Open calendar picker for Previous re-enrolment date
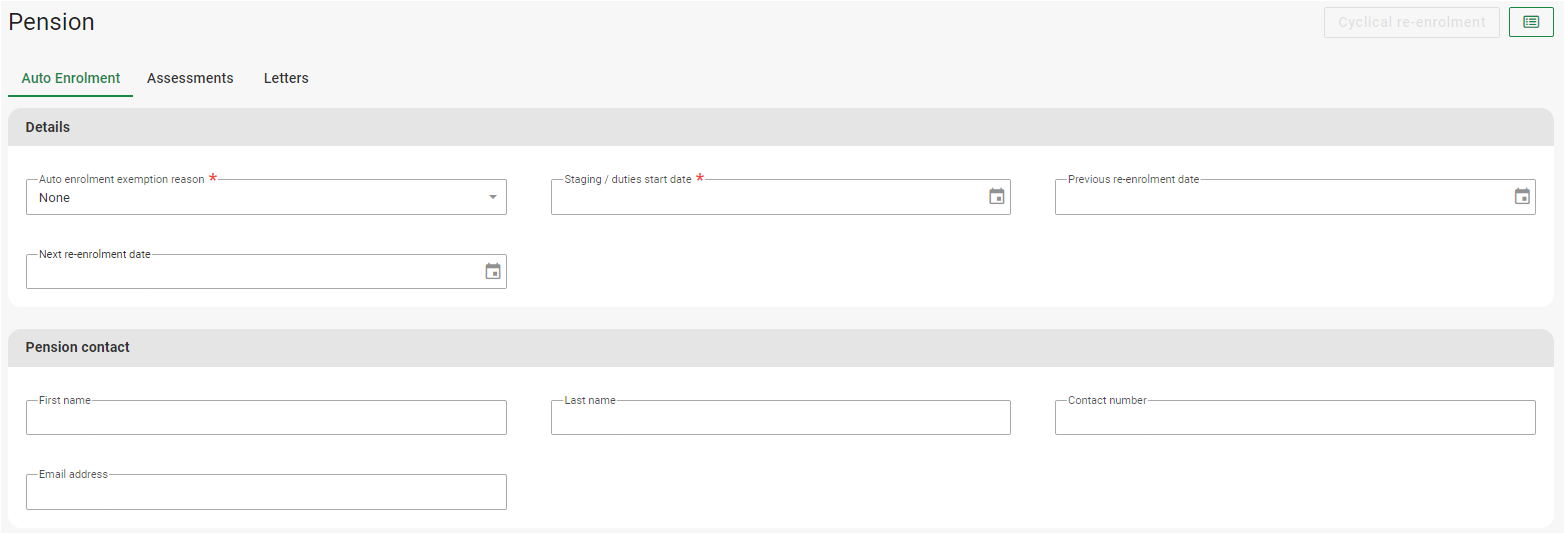This screenshot has height=534, width=1565. coord(1521,197)
